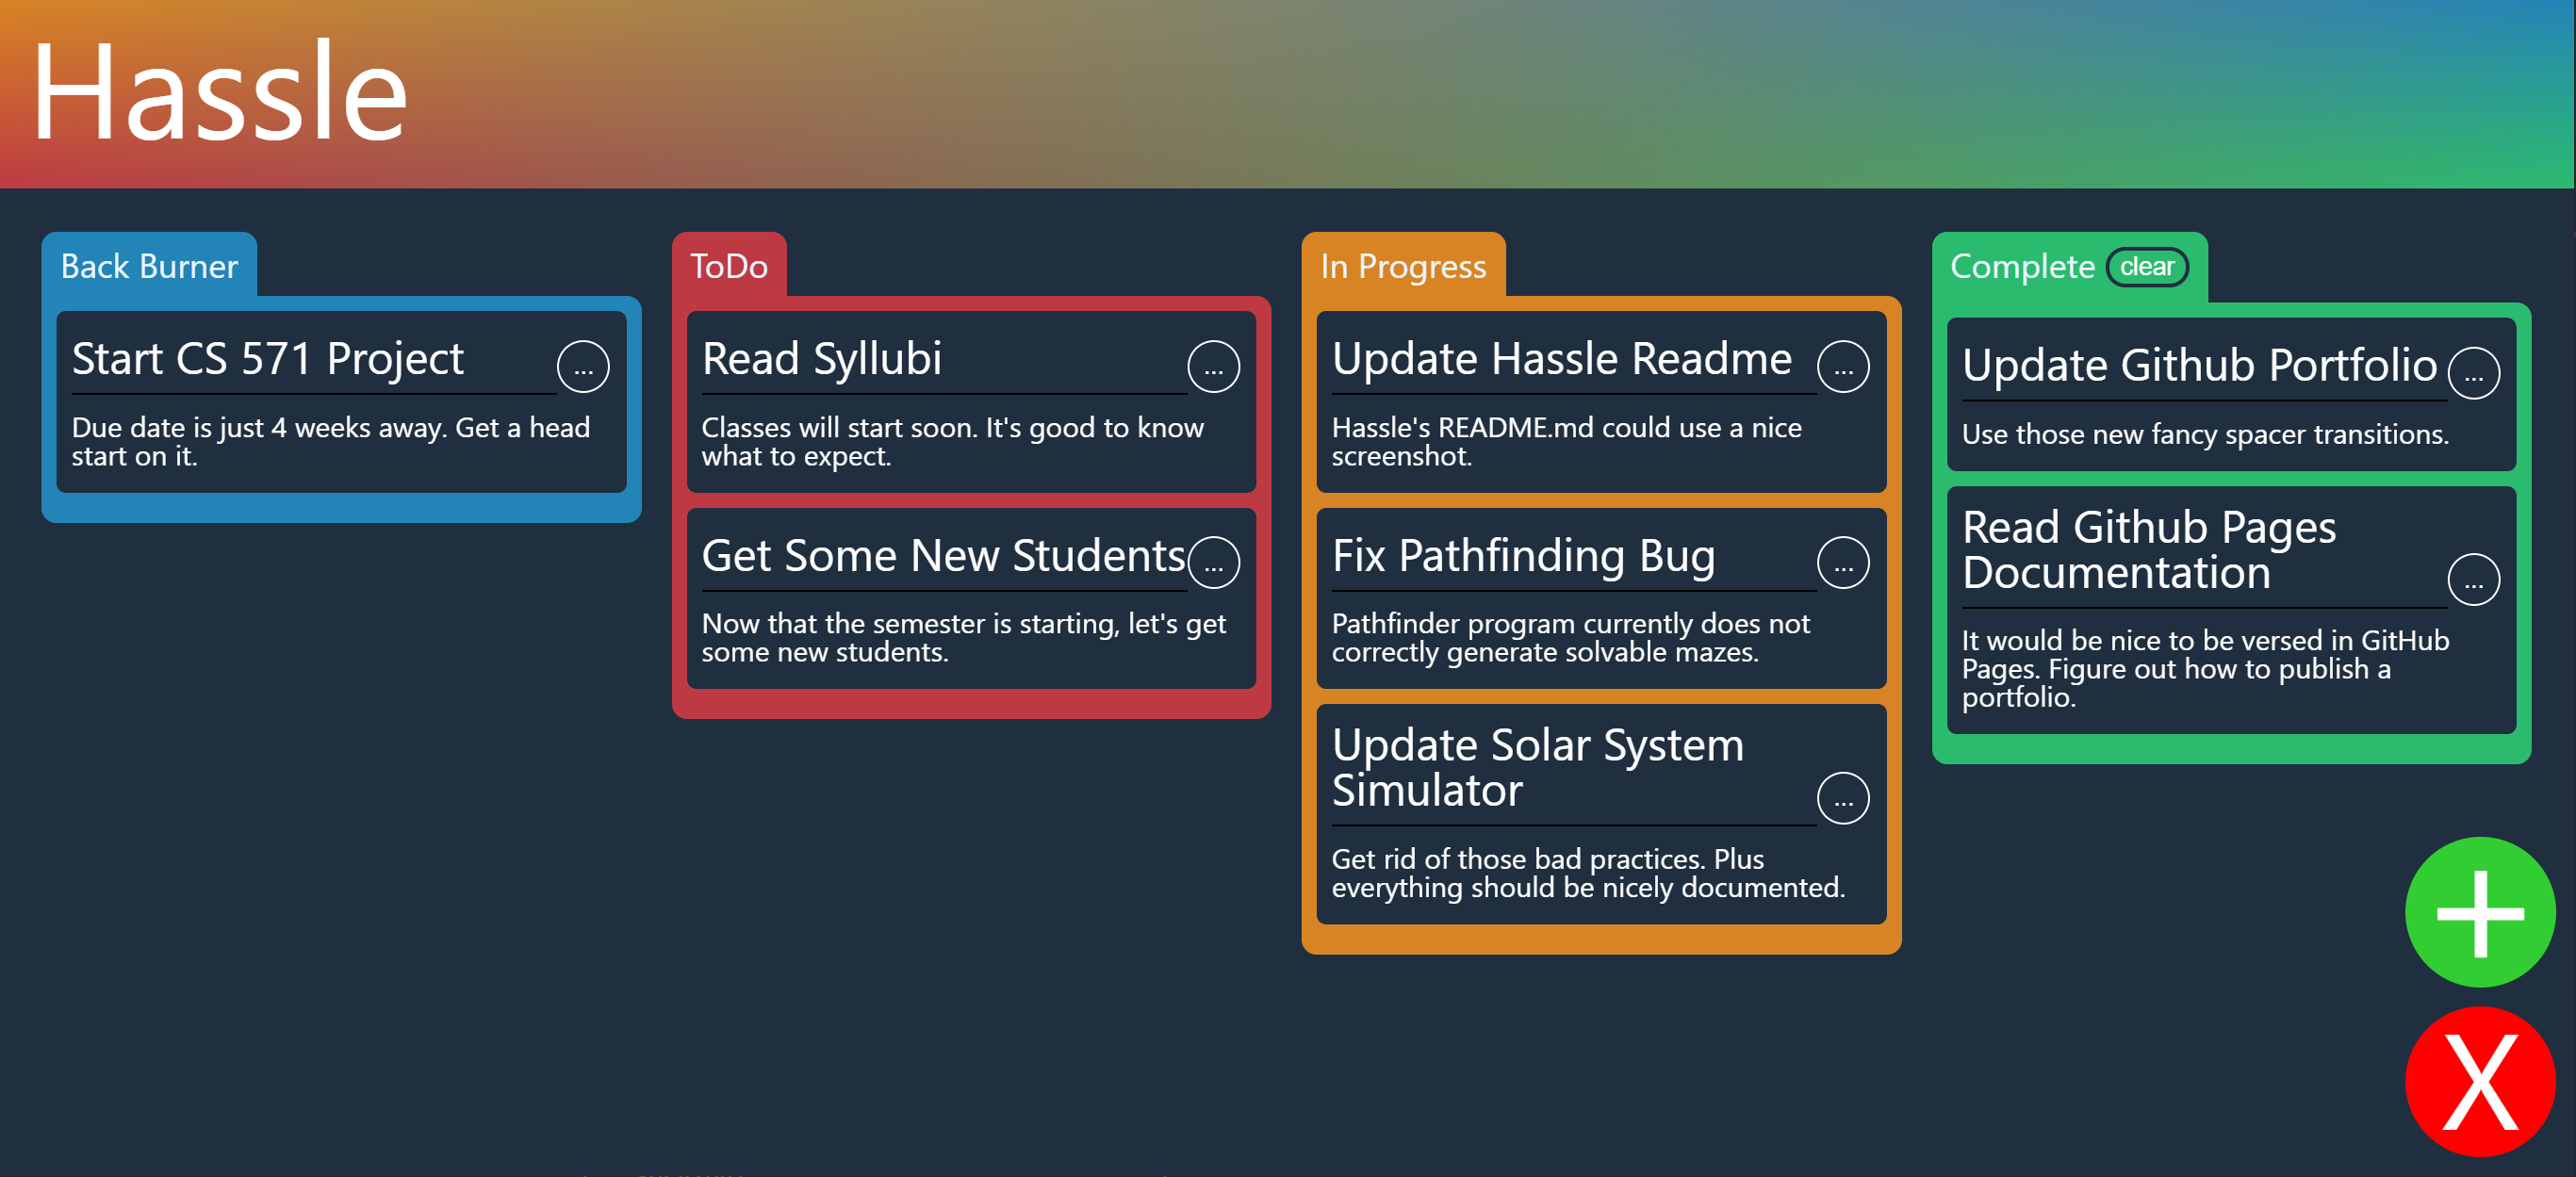The height and width of the screenshot is (1177, 2576).
Task: Open options for Read Syllubi card
Action: click(x=1216, y=367)
